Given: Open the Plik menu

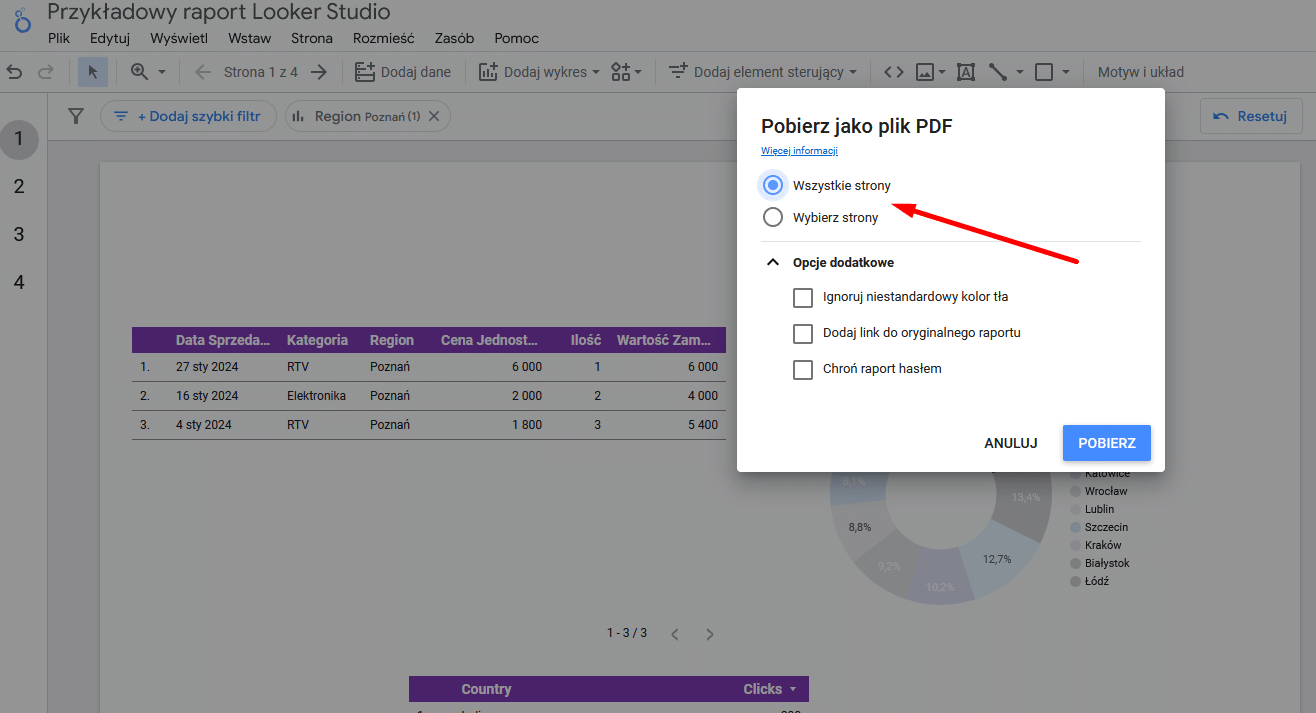Looking at the screenshot, I should 59,38.
